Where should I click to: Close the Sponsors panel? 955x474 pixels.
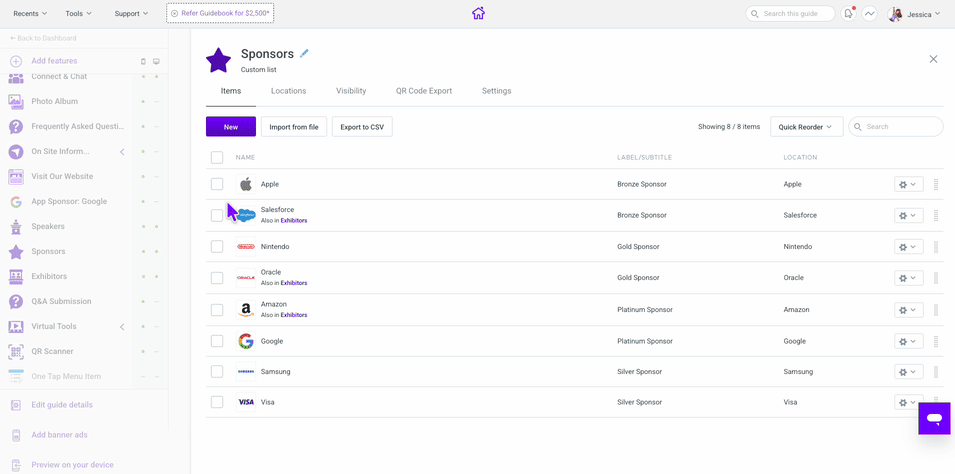coord(933,59)
